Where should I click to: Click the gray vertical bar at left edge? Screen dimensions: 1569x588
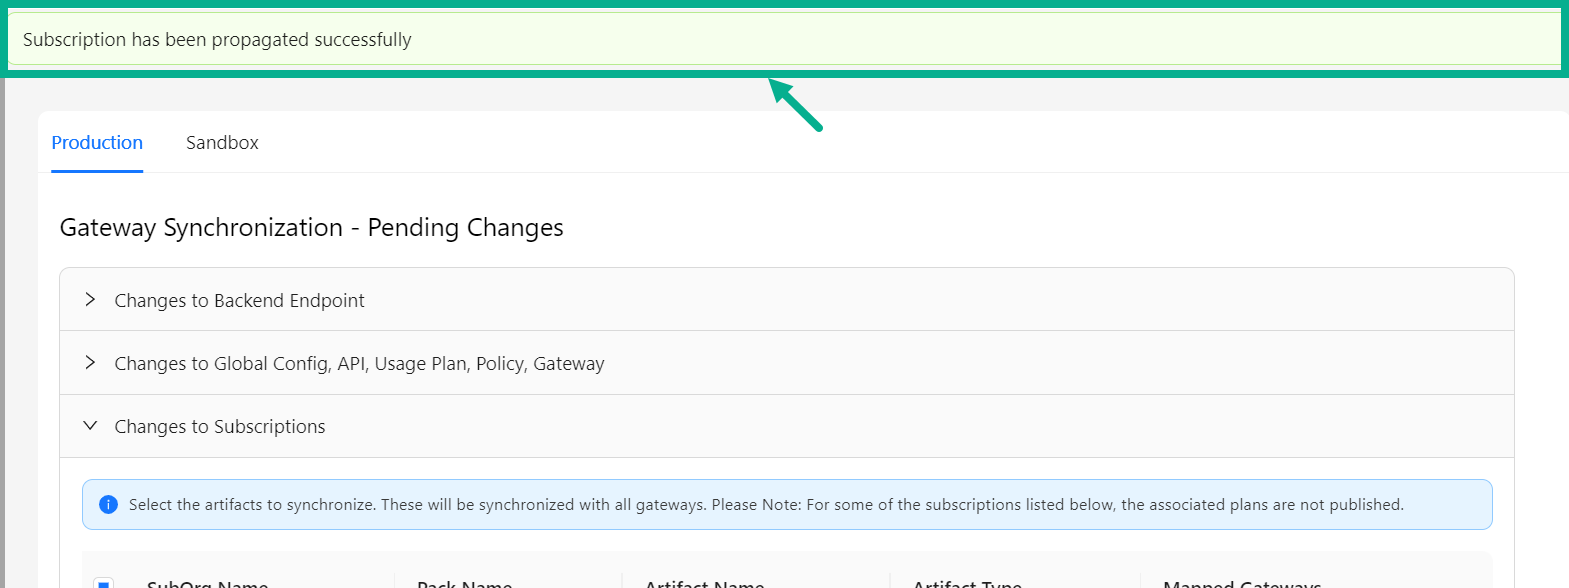(3, 330)
